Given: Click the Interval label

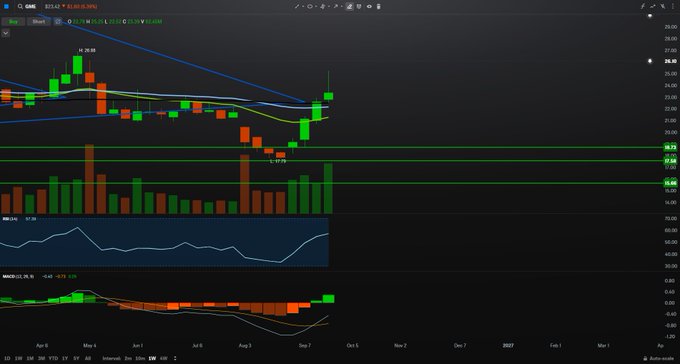Looking at the screenshot, I should point(111,358).
